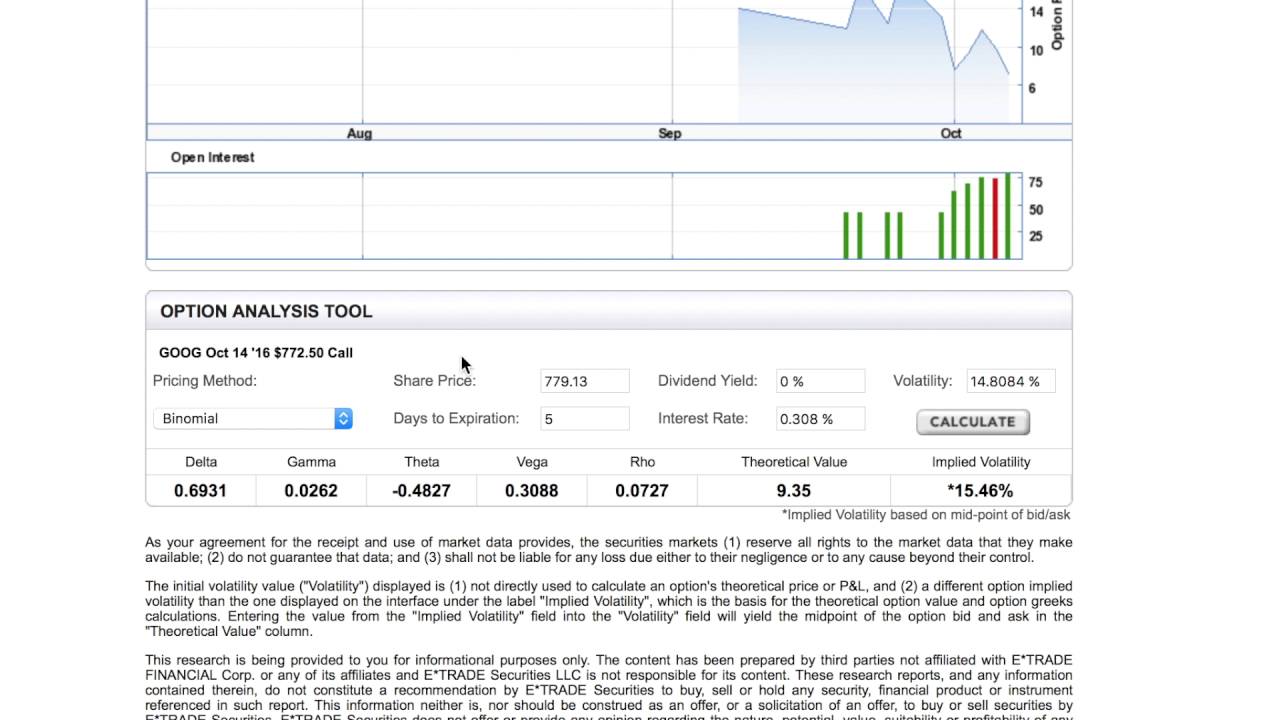The height and width of the screenshot is (720, 1280).
Task: Click the Open Interest chart label
Action: point(212,157)
